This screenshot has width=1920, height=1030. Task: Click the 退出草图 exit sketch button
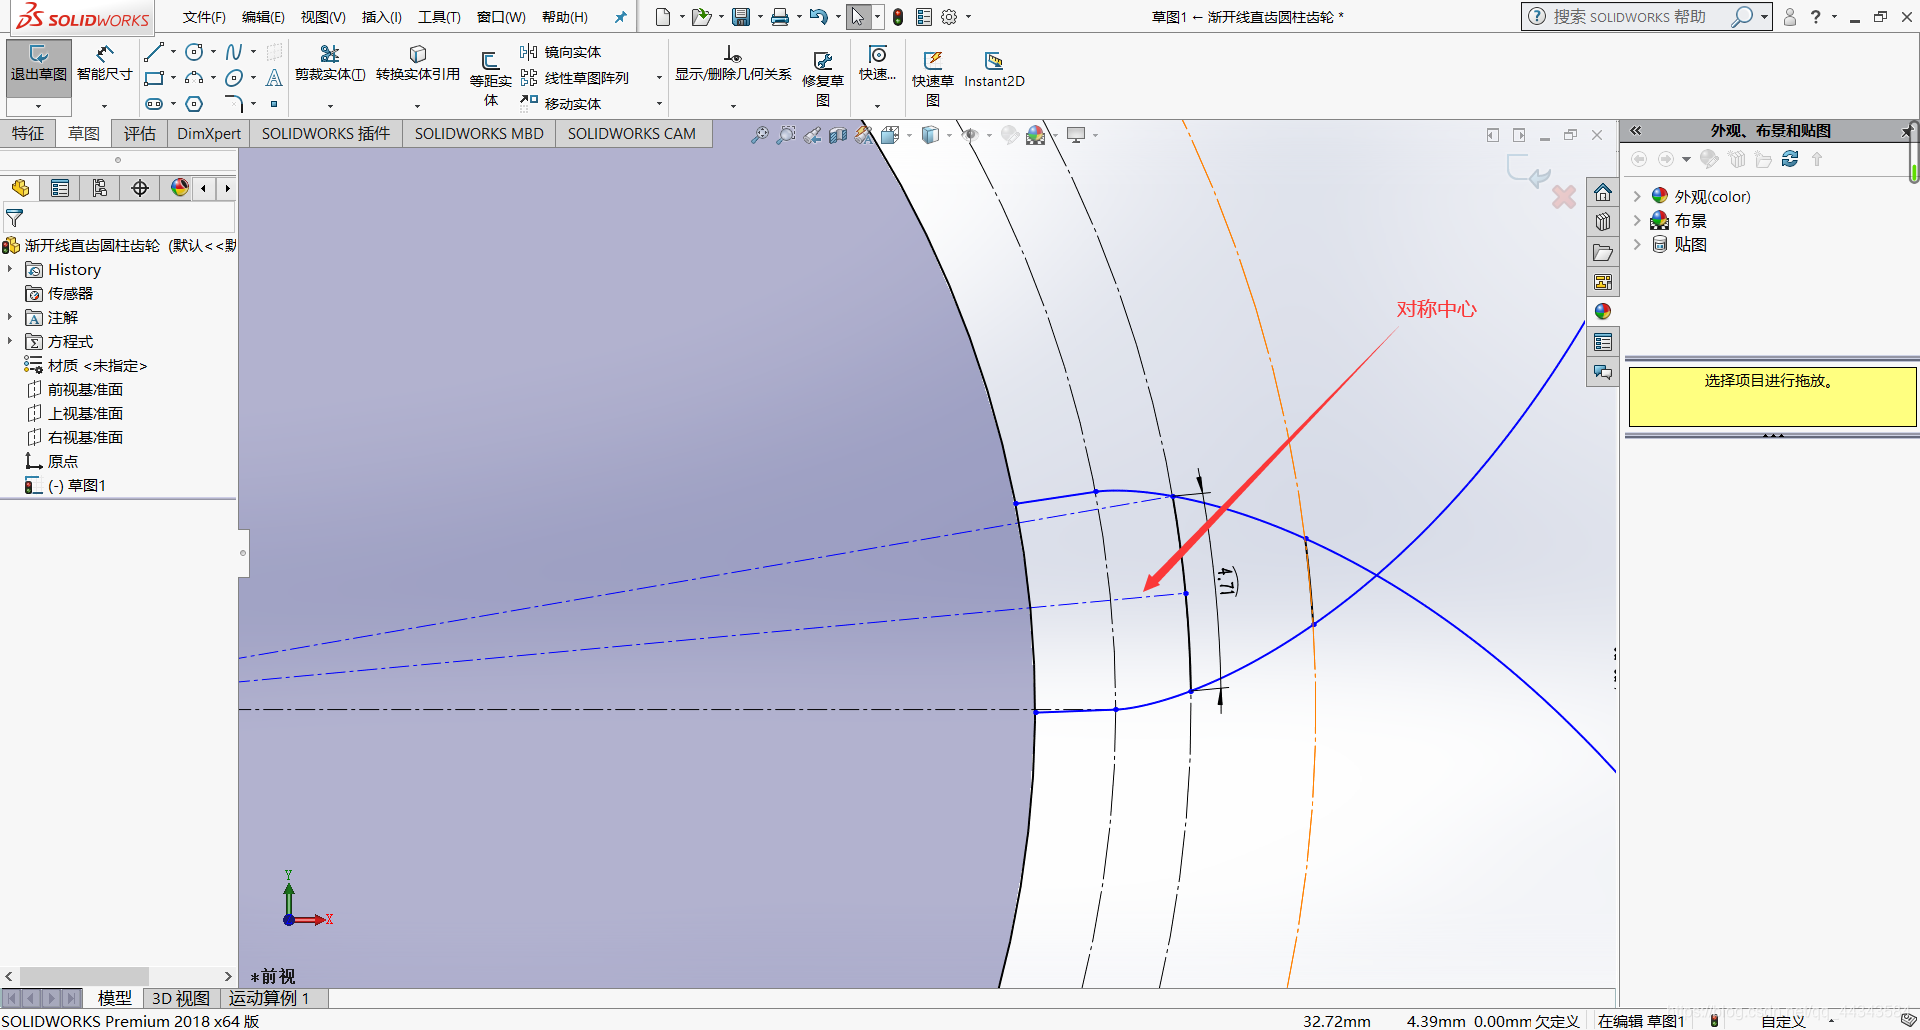[38, 64]
